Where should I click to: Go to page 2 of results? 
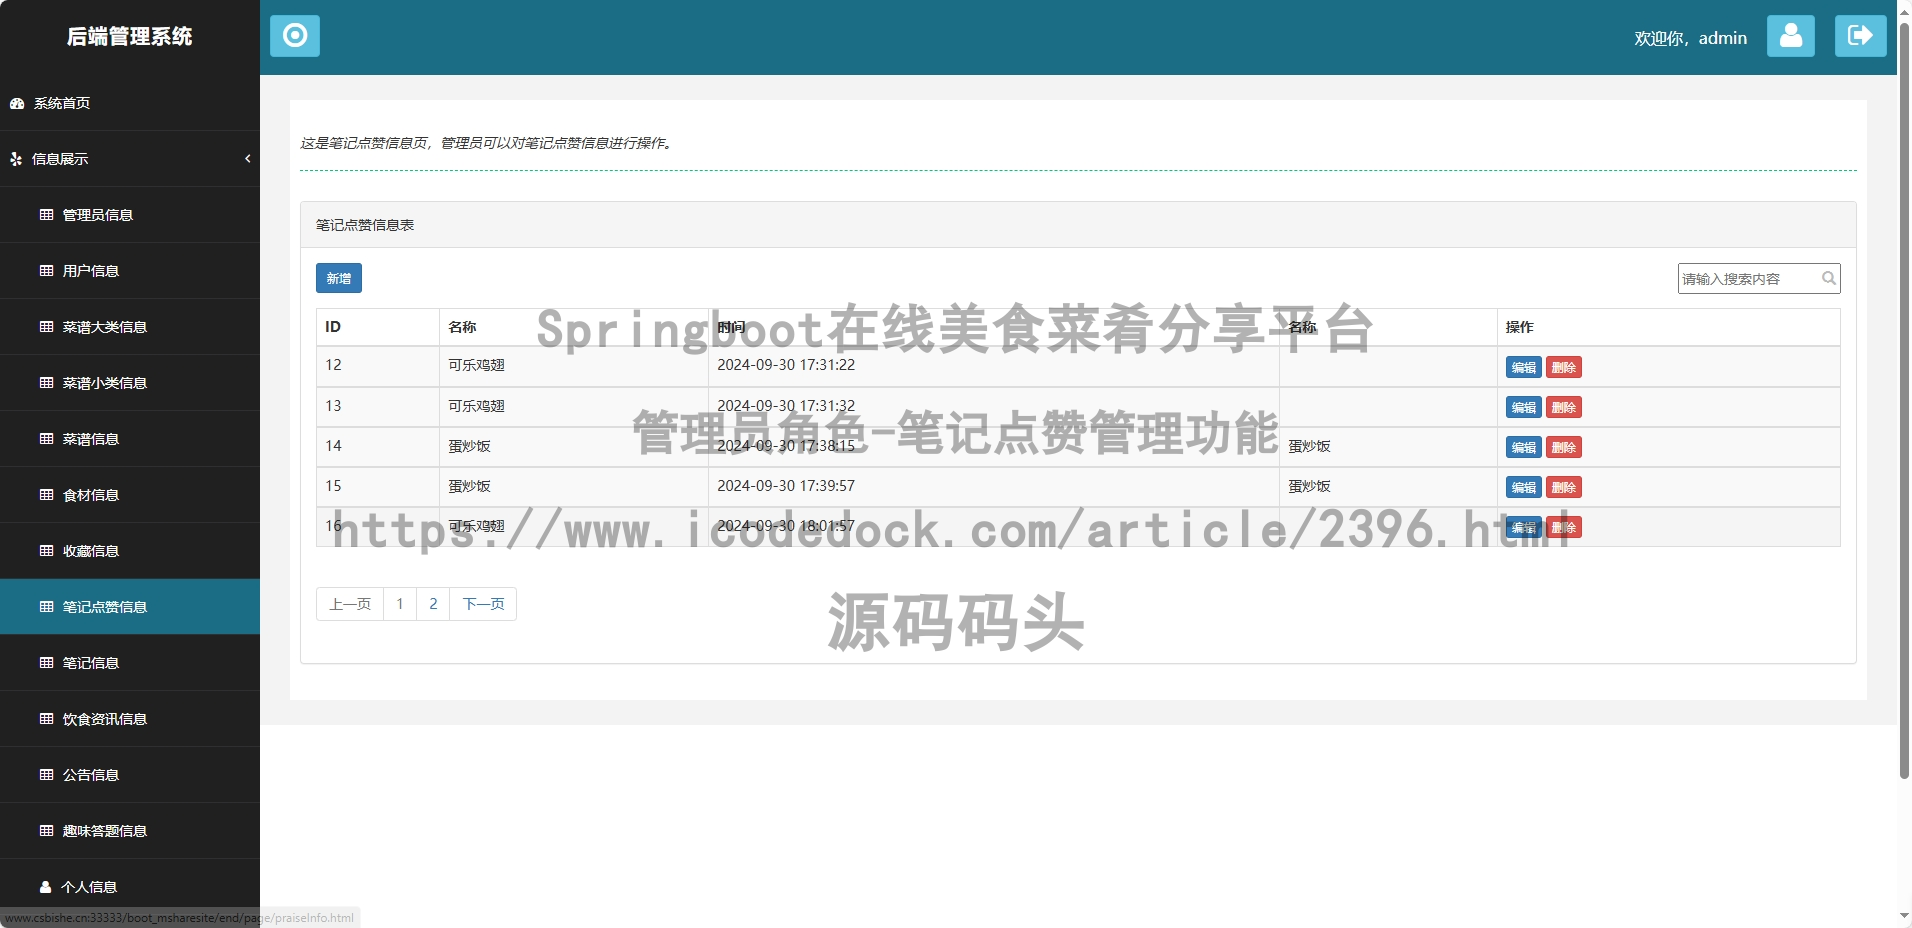click(x=433, y=604)
